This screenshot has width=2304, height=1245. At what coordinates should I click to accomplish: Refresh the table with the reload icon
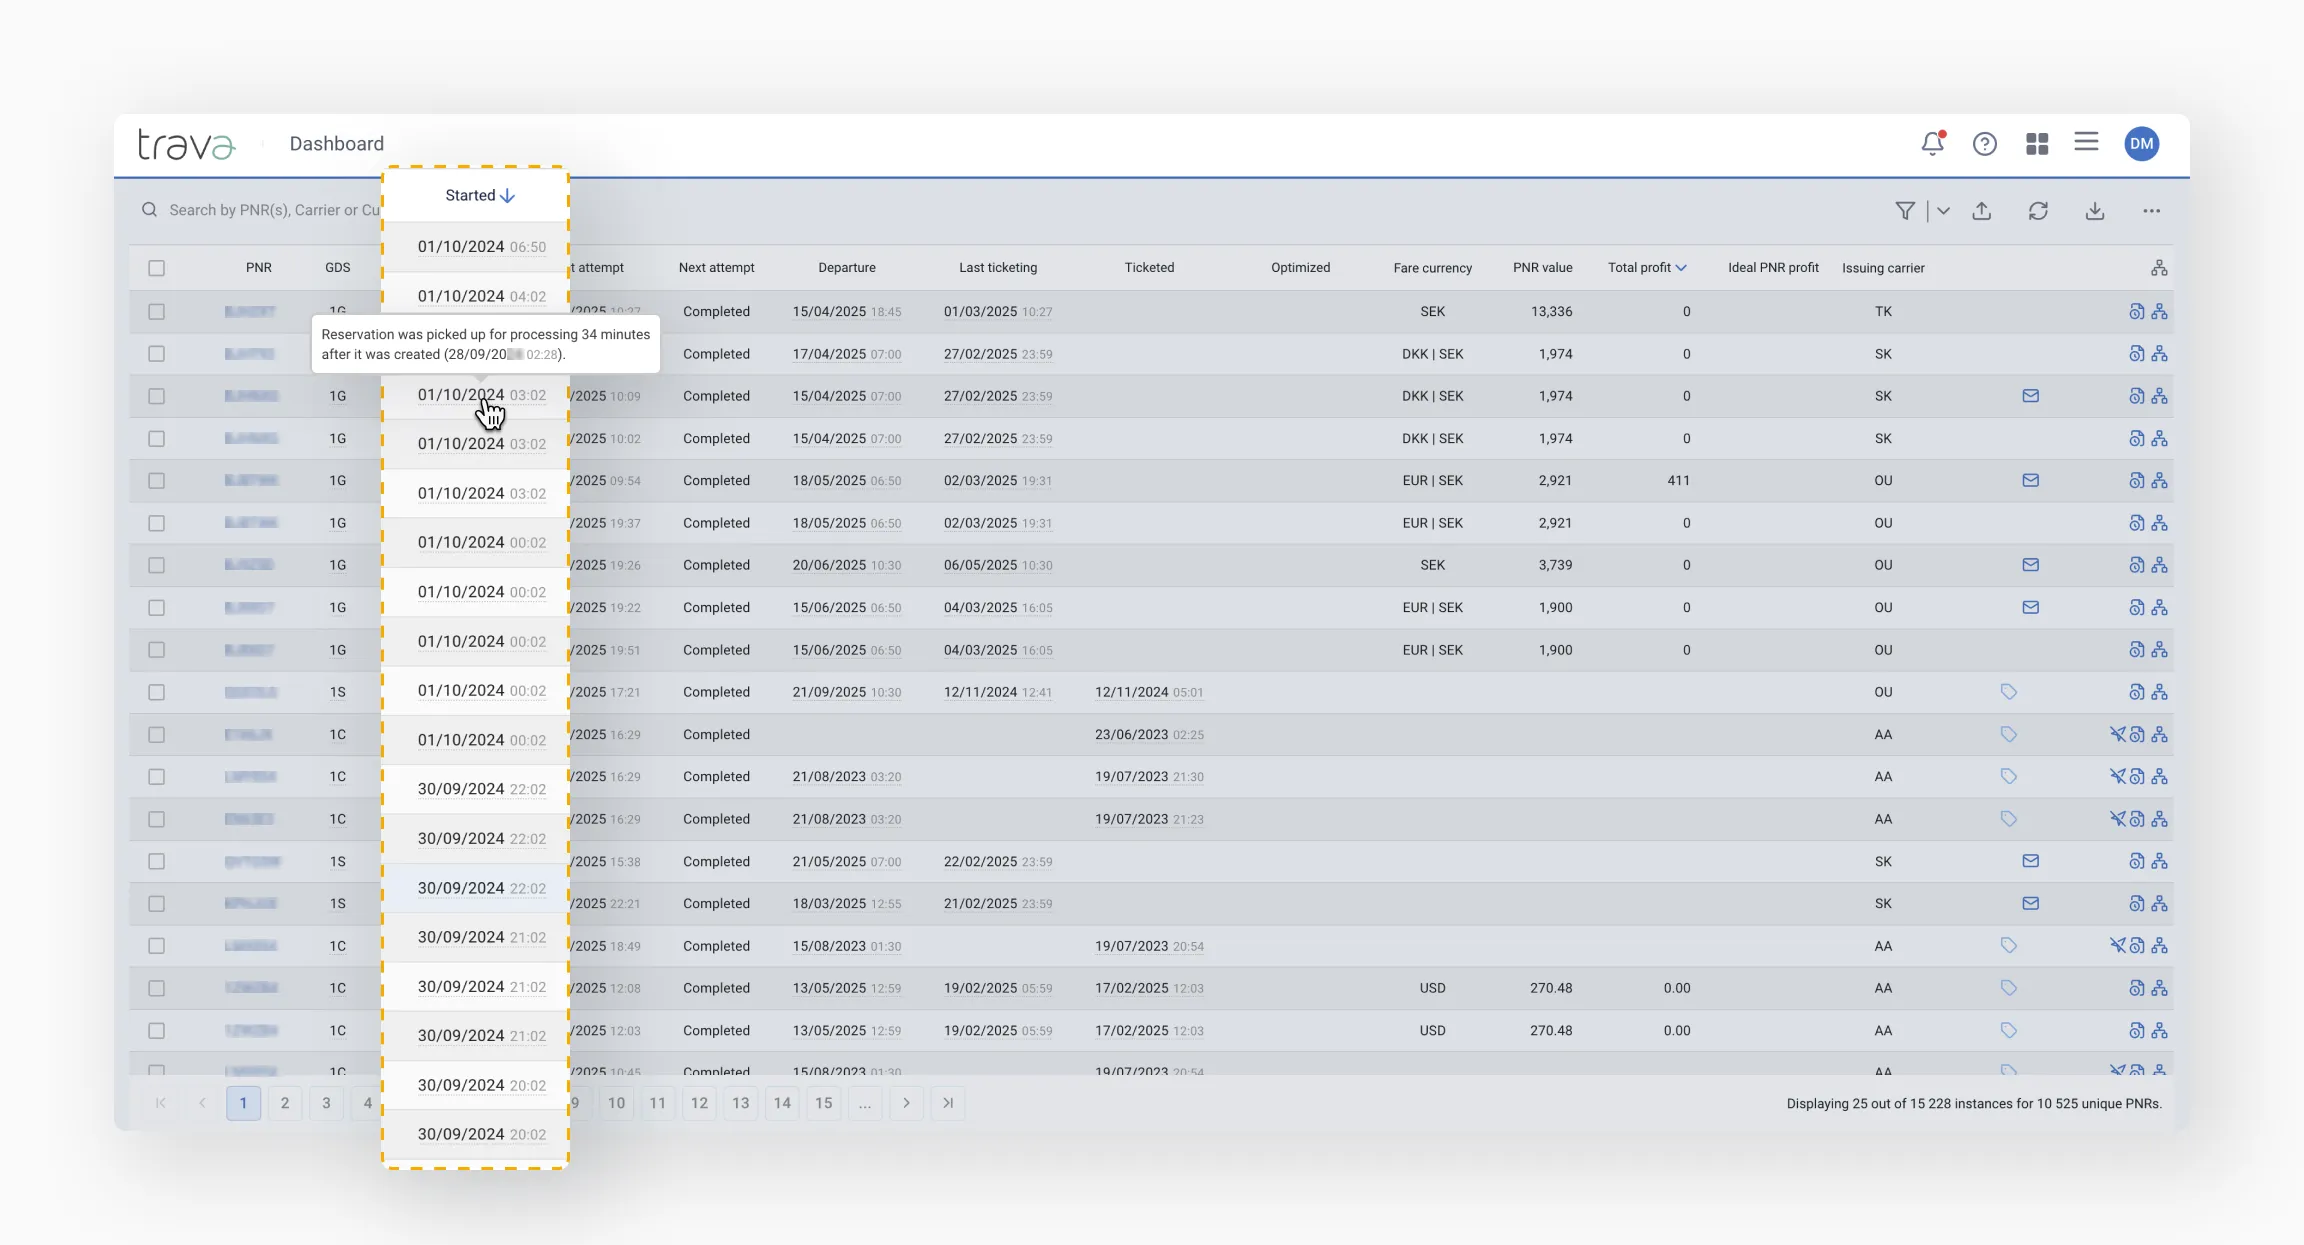[2038, 211]
